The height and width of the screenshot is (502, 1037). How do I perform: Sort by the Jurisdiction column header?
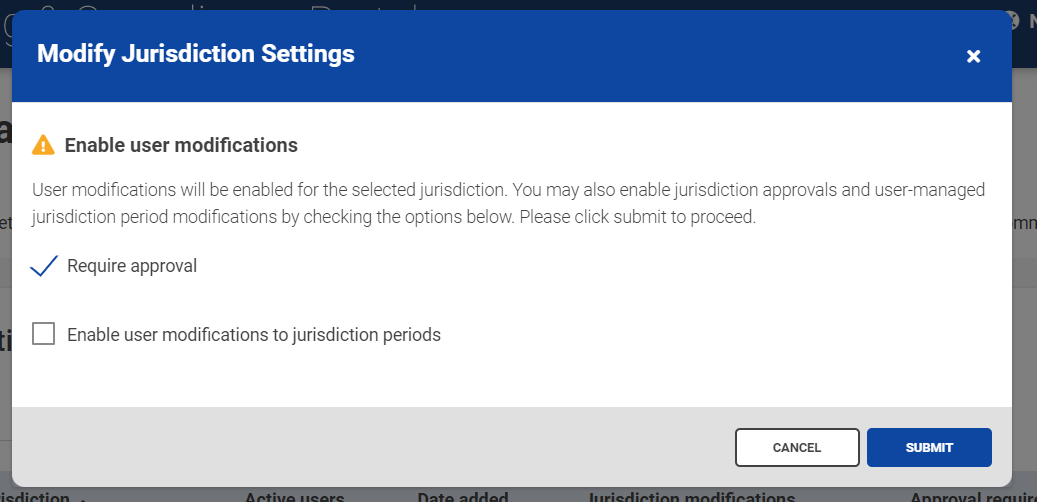35,496
